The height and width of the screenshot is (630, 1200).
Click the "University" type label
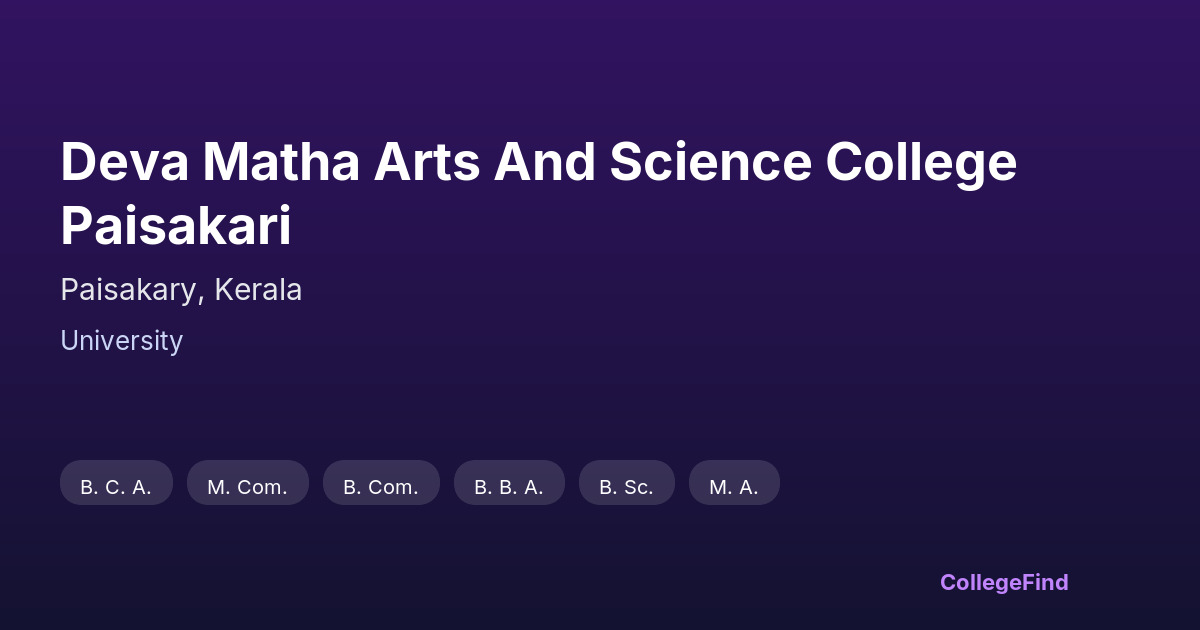[x=121, y=341]
